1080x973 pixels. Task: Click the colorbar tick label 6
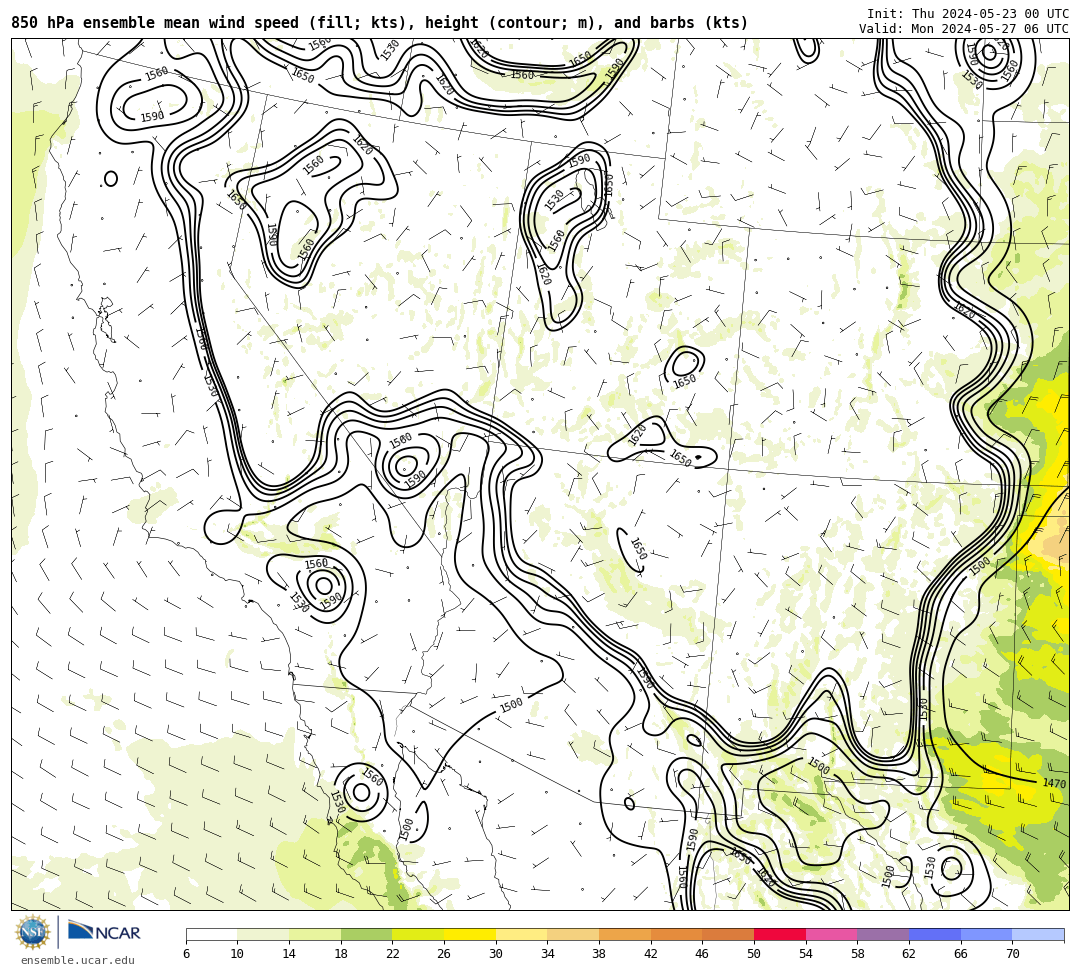point(186,954)
